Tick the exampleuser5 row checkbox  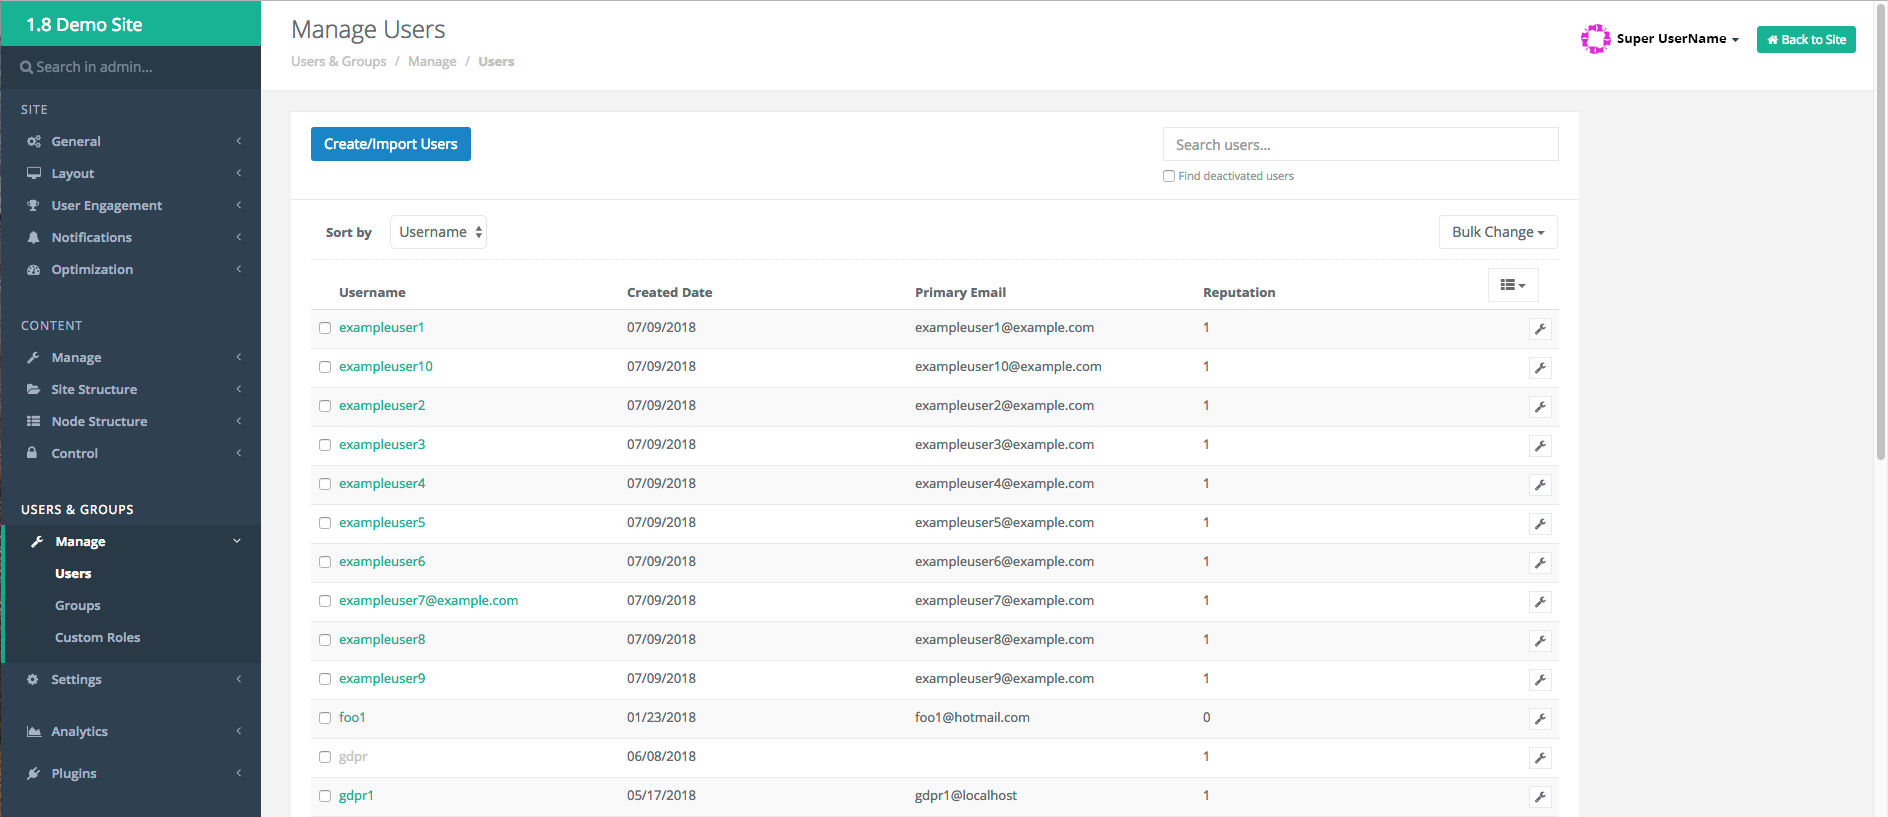coord(325,523)
